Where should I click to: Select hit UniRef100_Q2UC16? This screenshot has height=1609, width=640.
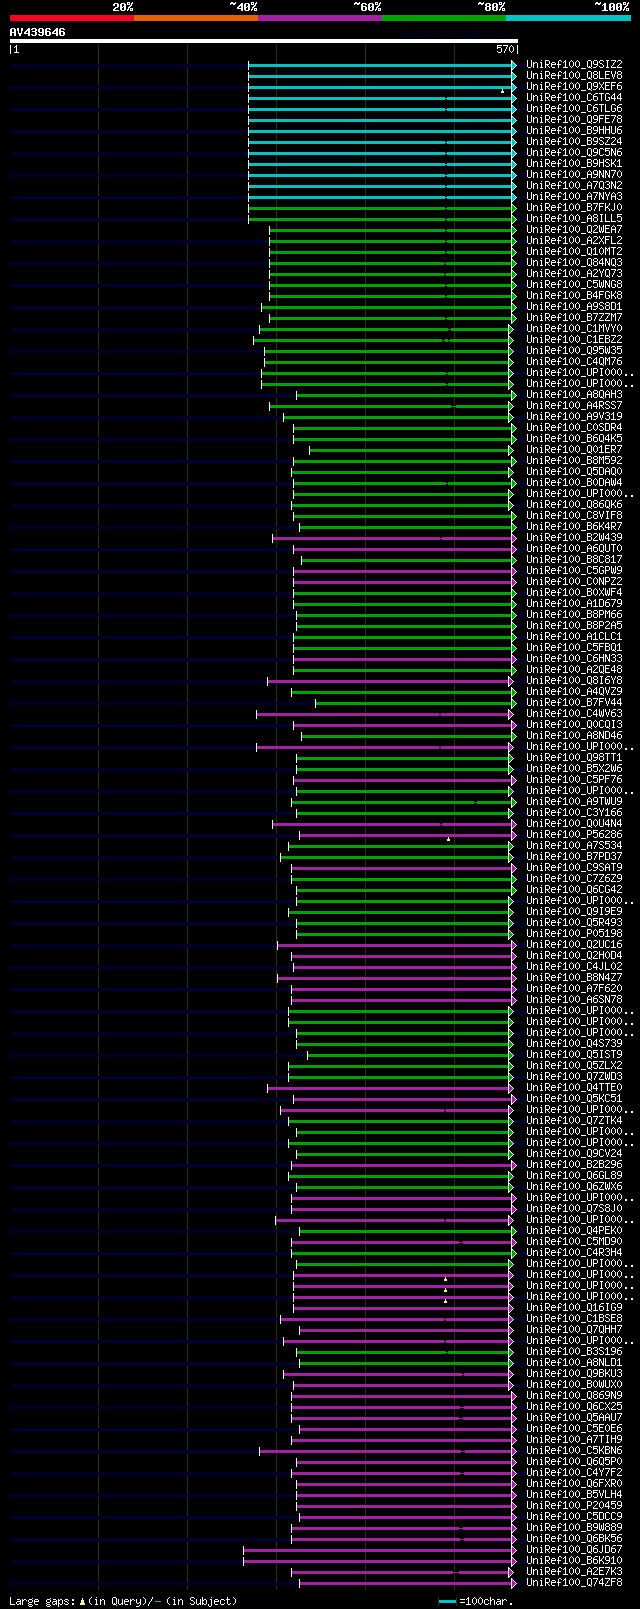coord(574,945)
